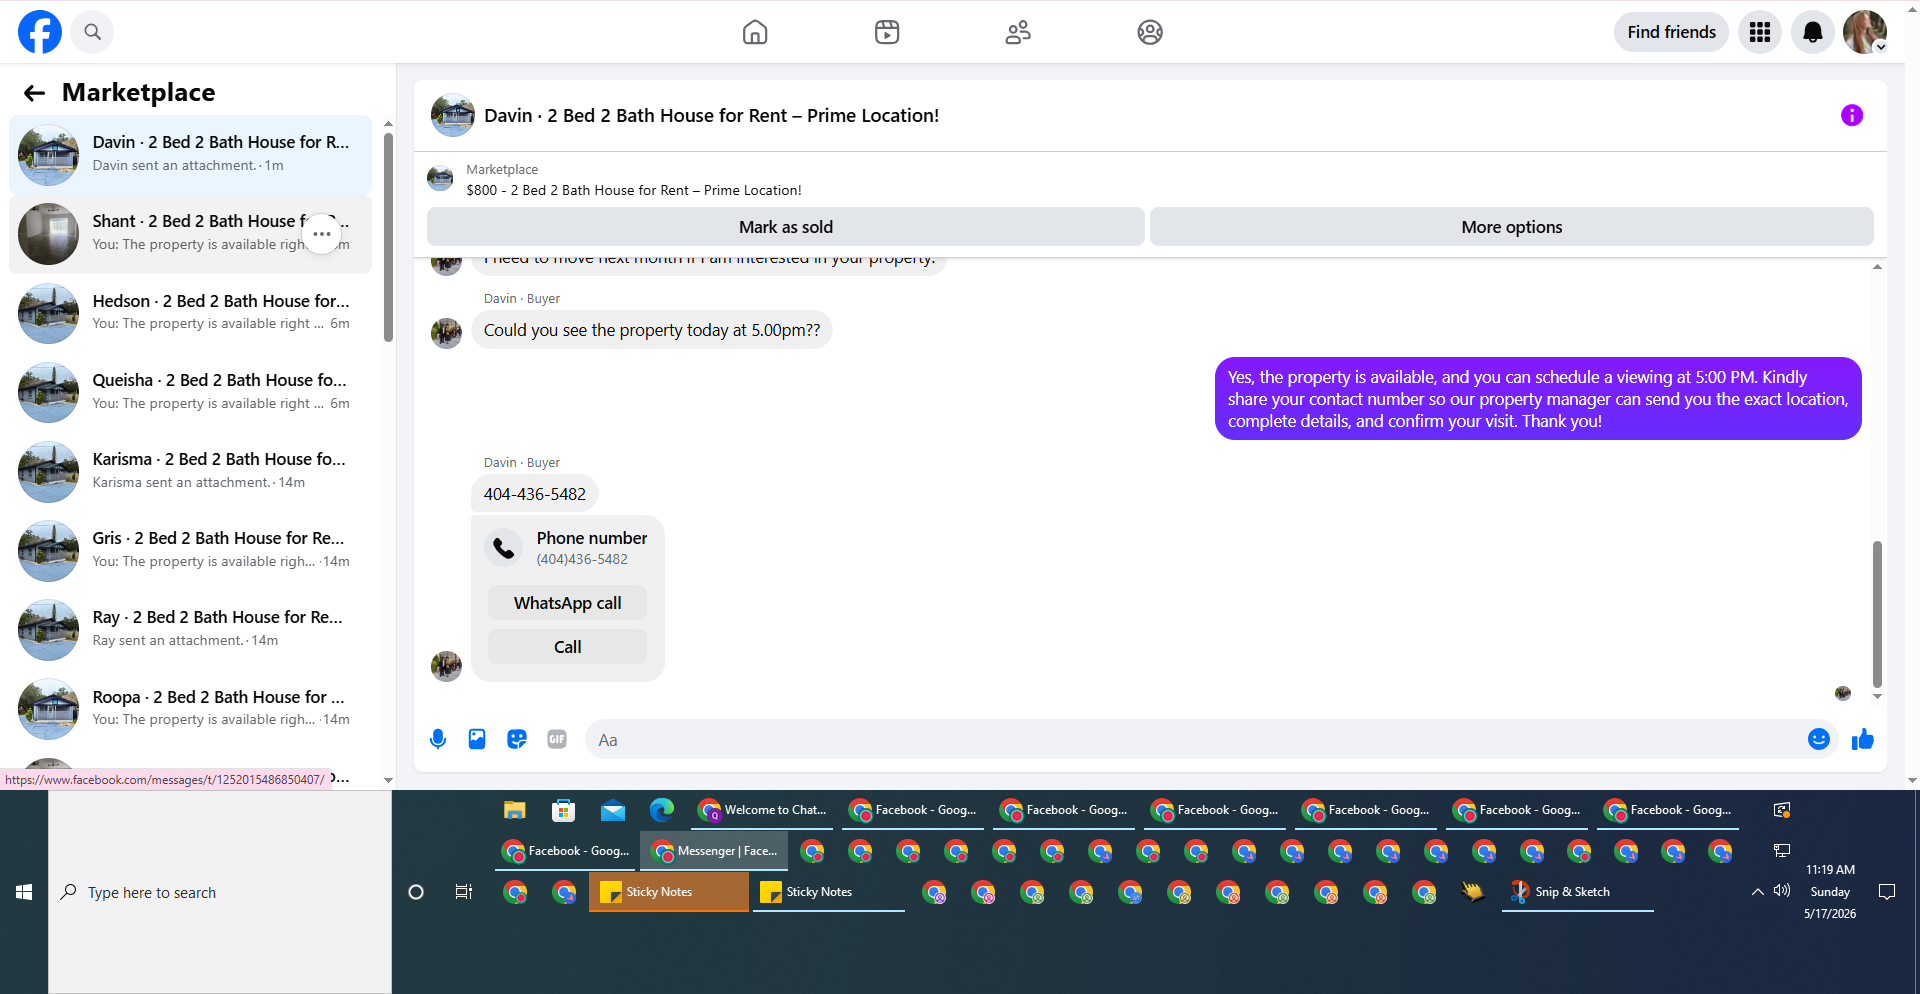The image size is (1920, 994).
Task: Open Davin's conversation in the list
Action: (190, 155)
